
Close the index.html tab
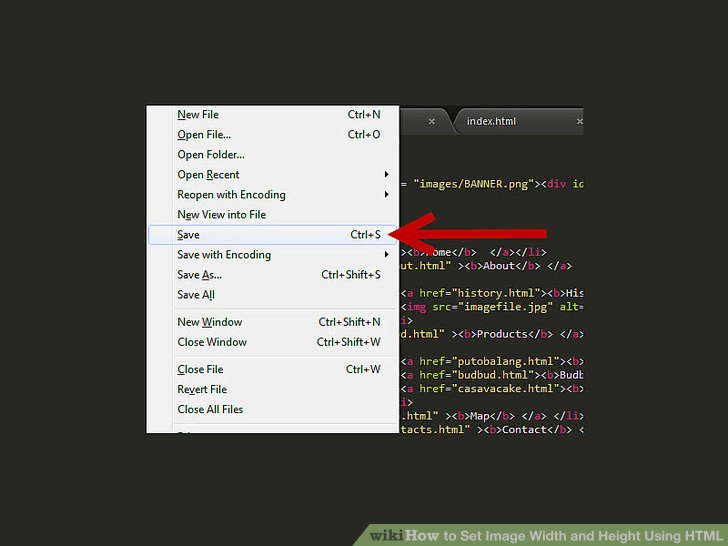tap(579, 122)
